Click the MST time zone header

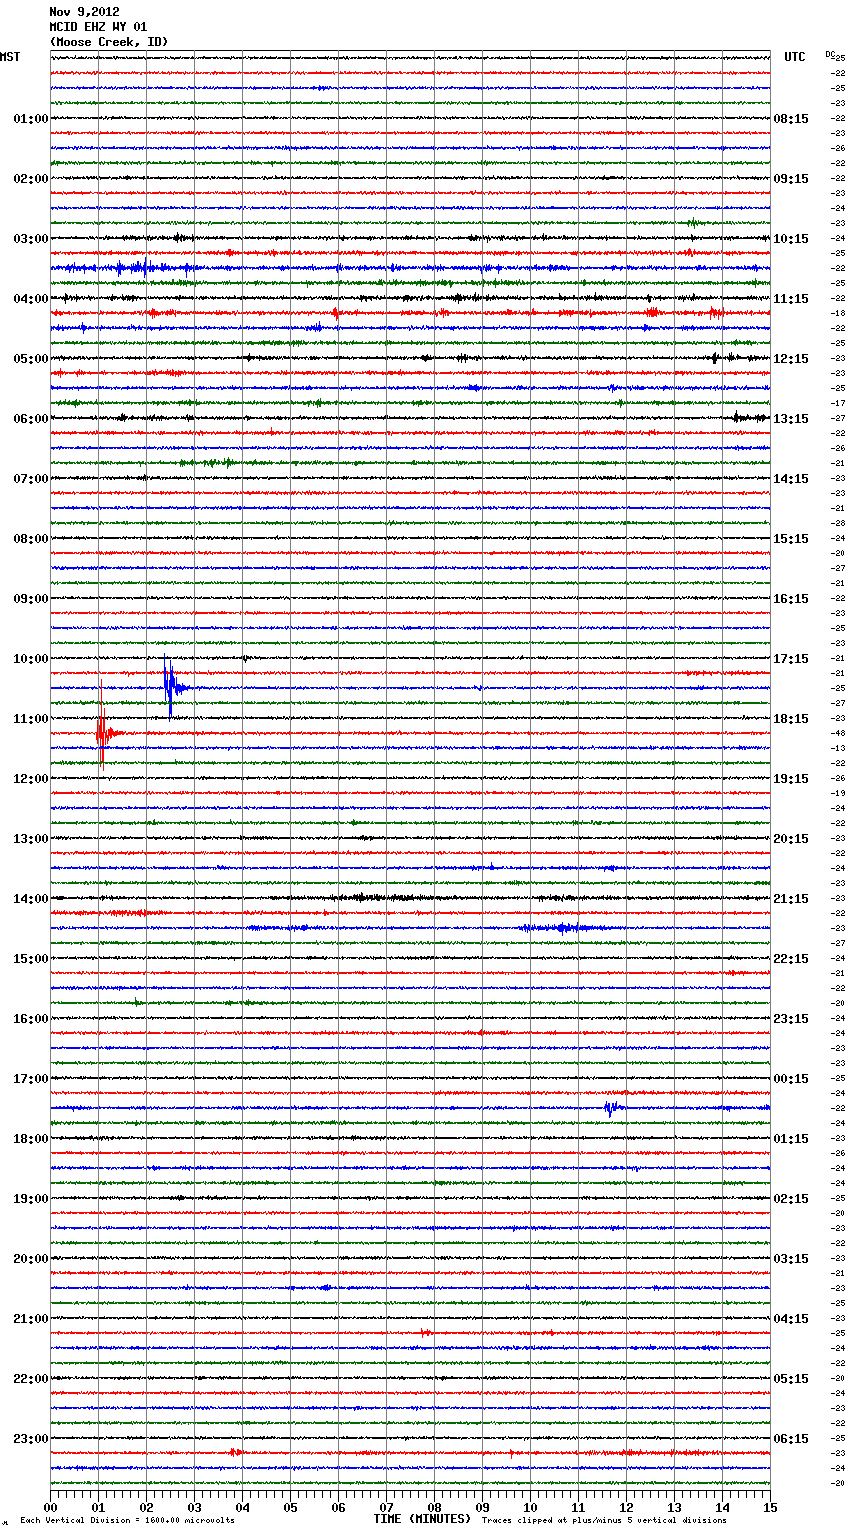click(x=10, y=57)
